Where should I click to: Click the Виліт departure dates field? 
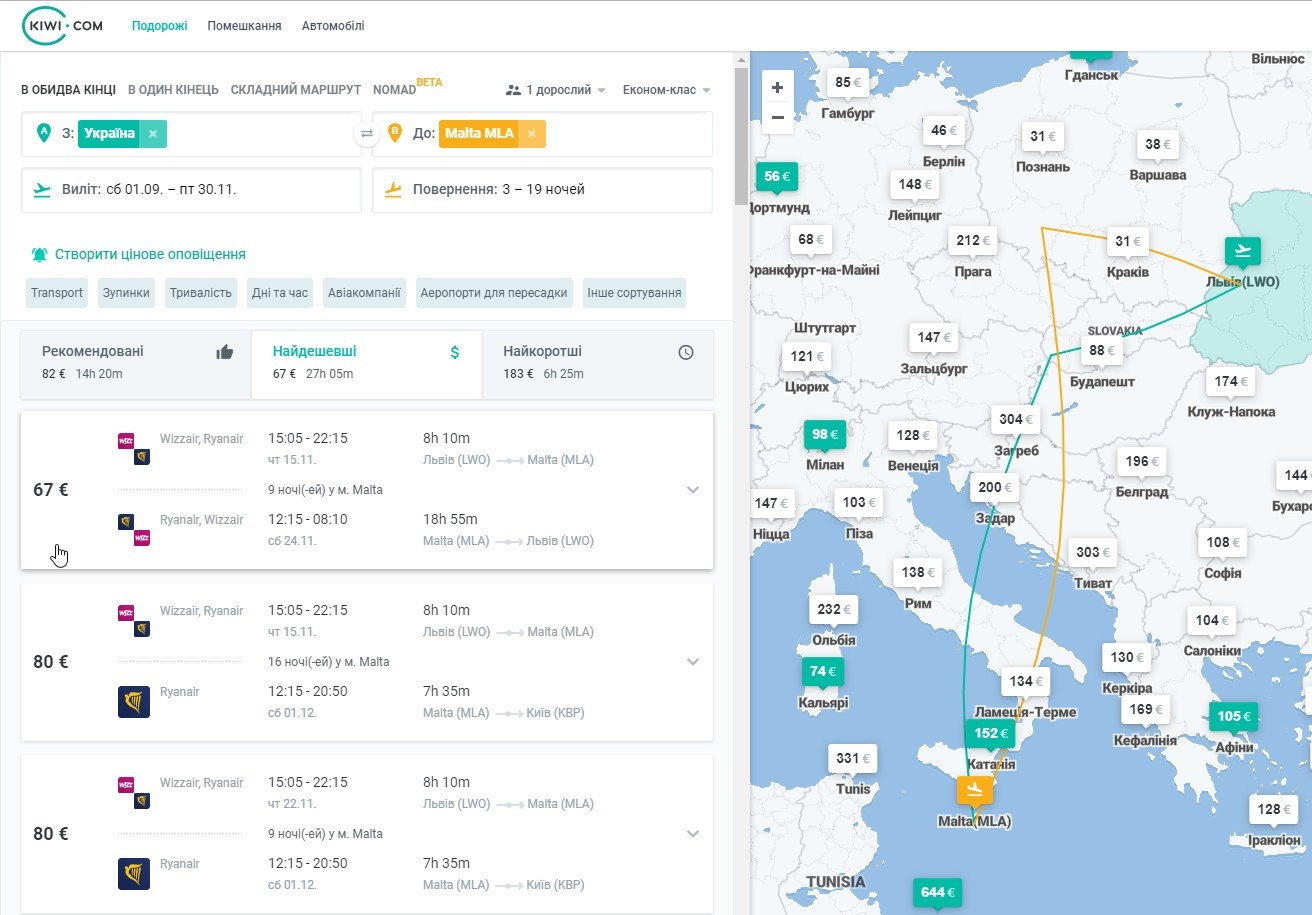click(191, 190)
